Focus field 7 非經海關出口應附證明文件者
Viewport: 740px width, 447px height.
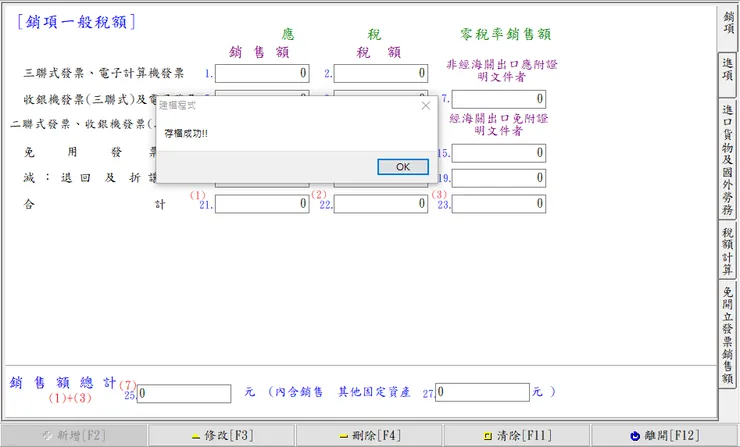tap(499, 99)
